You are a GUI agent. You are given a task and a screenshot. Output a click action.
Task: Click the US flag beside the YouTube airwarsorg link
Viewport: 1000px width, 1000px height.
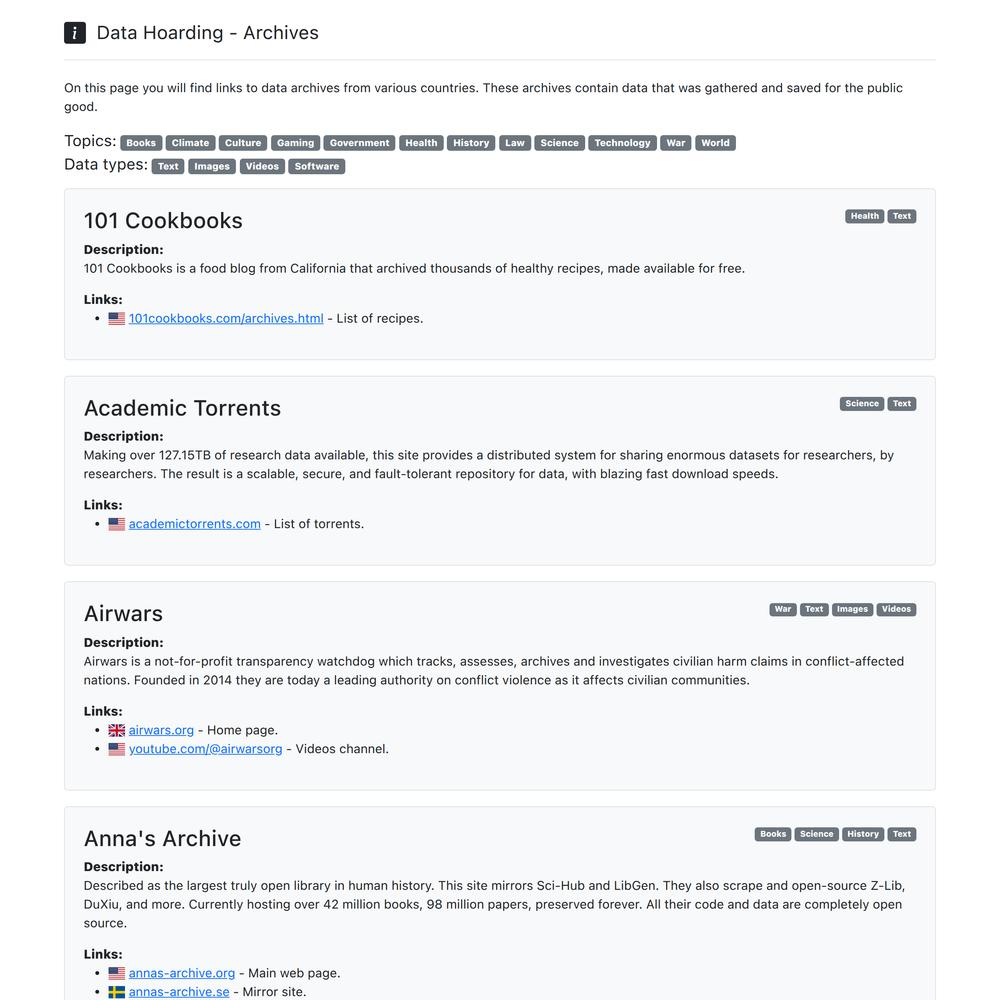pyautogui.click(x=117, y=749)
